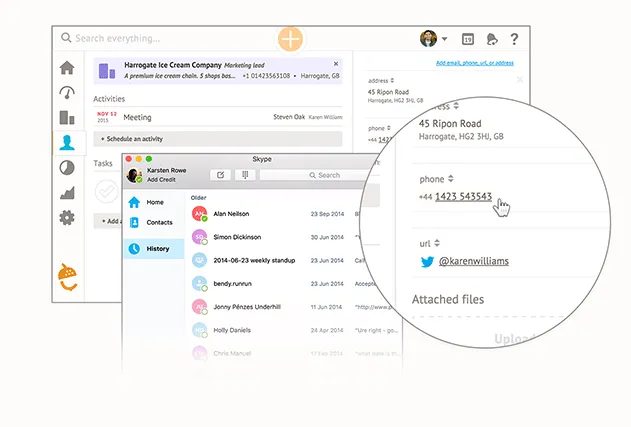
Task: Click Harrogate Ice Cream Company building icon
Action: pos(107,71)
